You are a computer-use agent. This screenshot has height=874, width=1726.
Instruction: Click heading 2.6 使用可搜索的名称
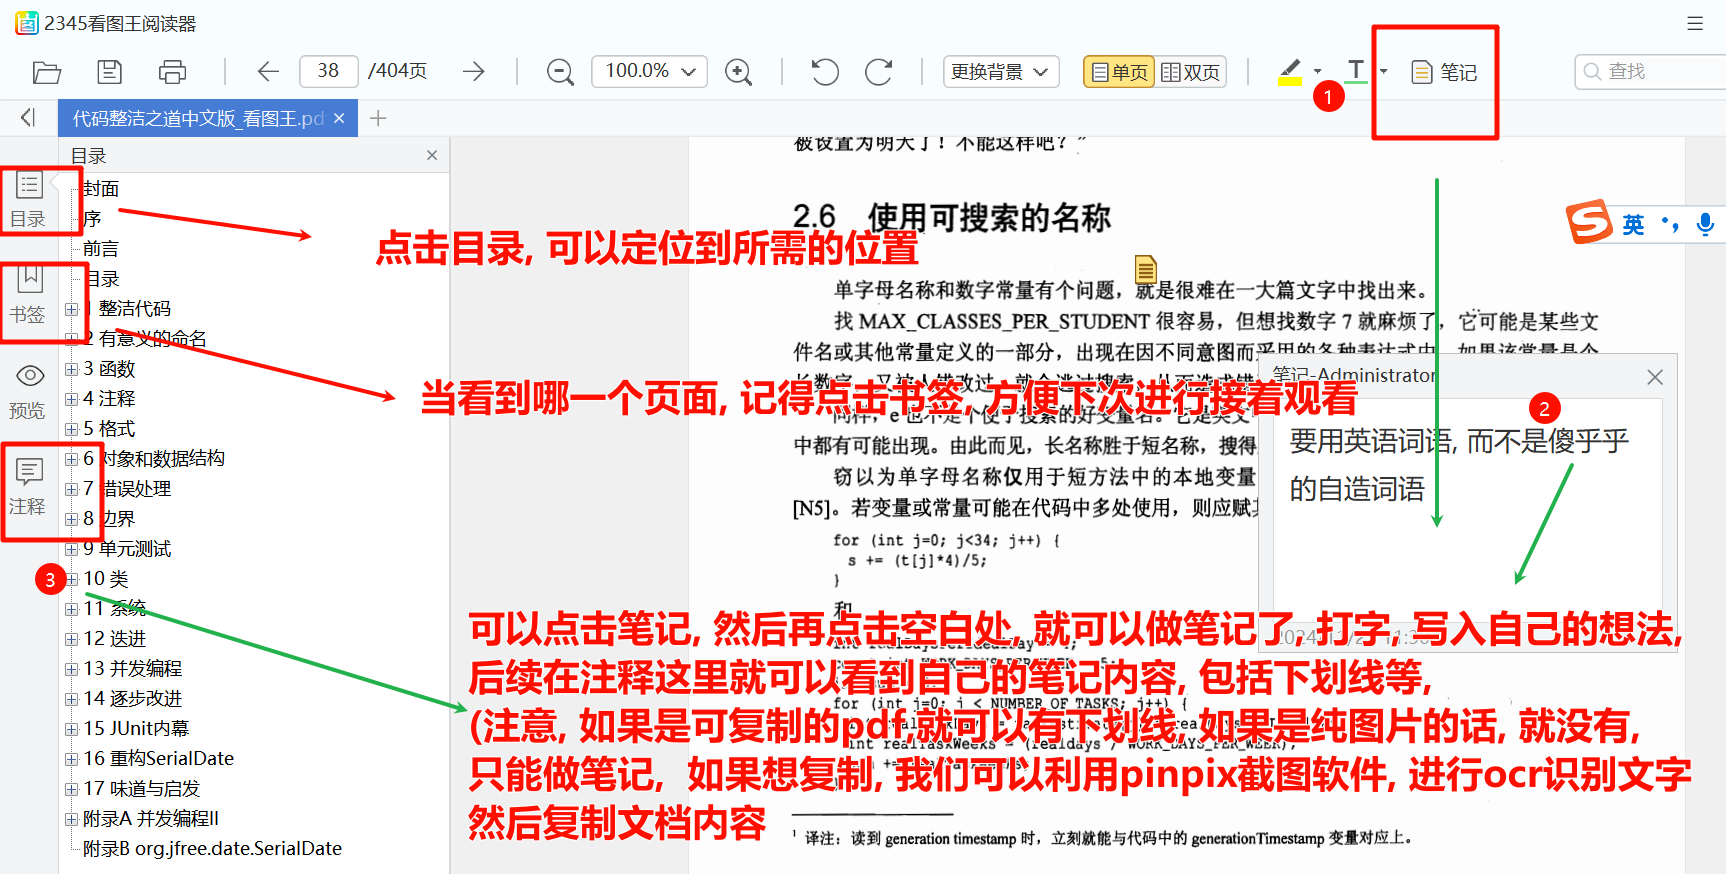pyautogui.click(x=951, y=217)
